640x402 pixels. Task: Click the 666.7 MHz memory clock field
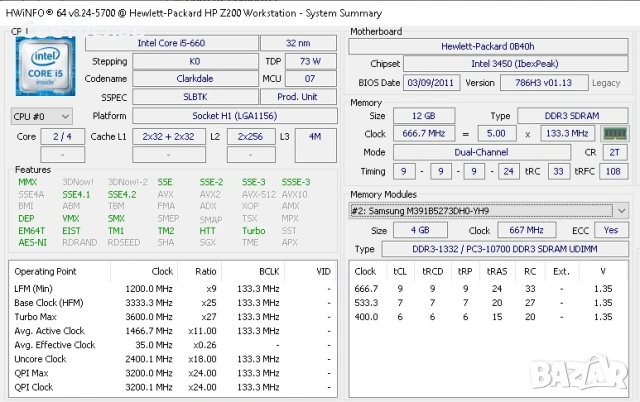[424, 133]
